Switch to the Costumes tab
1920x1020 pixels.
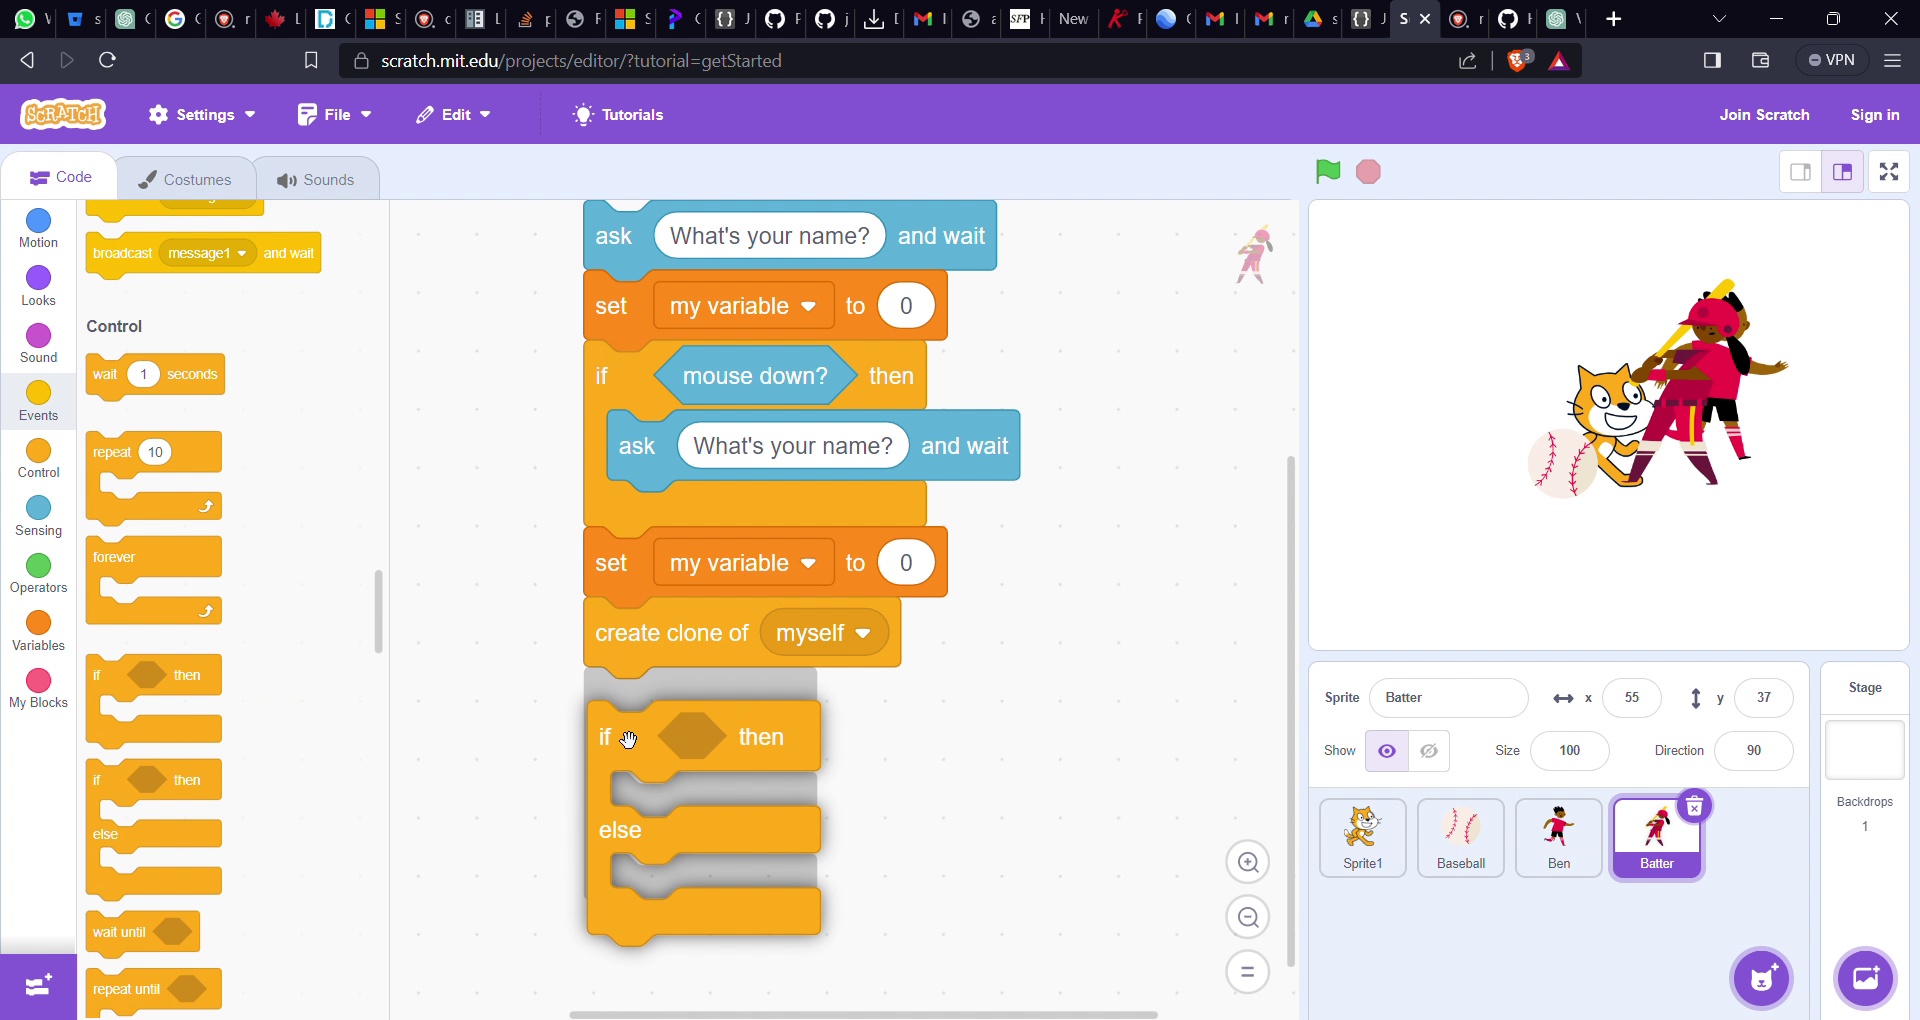(x=186, y=179)
